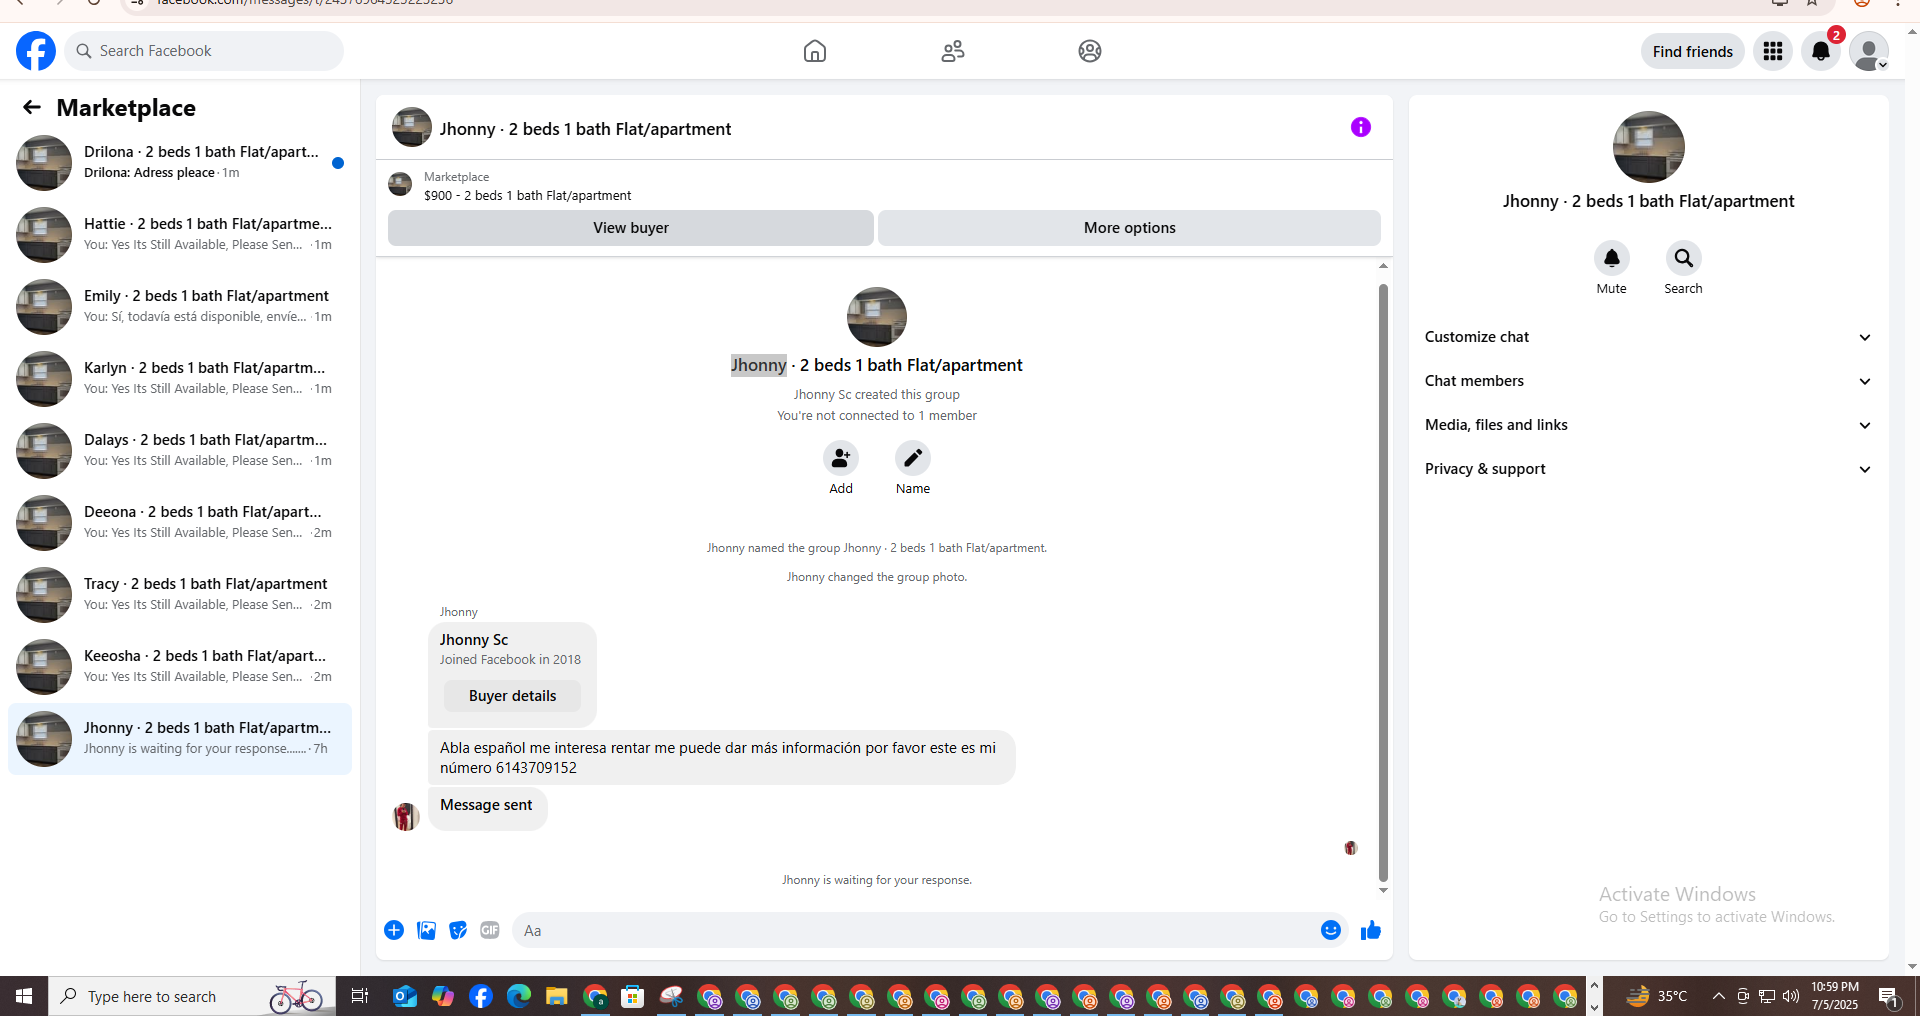This screenshot has height=1016, width=1920.
Task: Click View buyer button
Action: [x=631, y=228]
